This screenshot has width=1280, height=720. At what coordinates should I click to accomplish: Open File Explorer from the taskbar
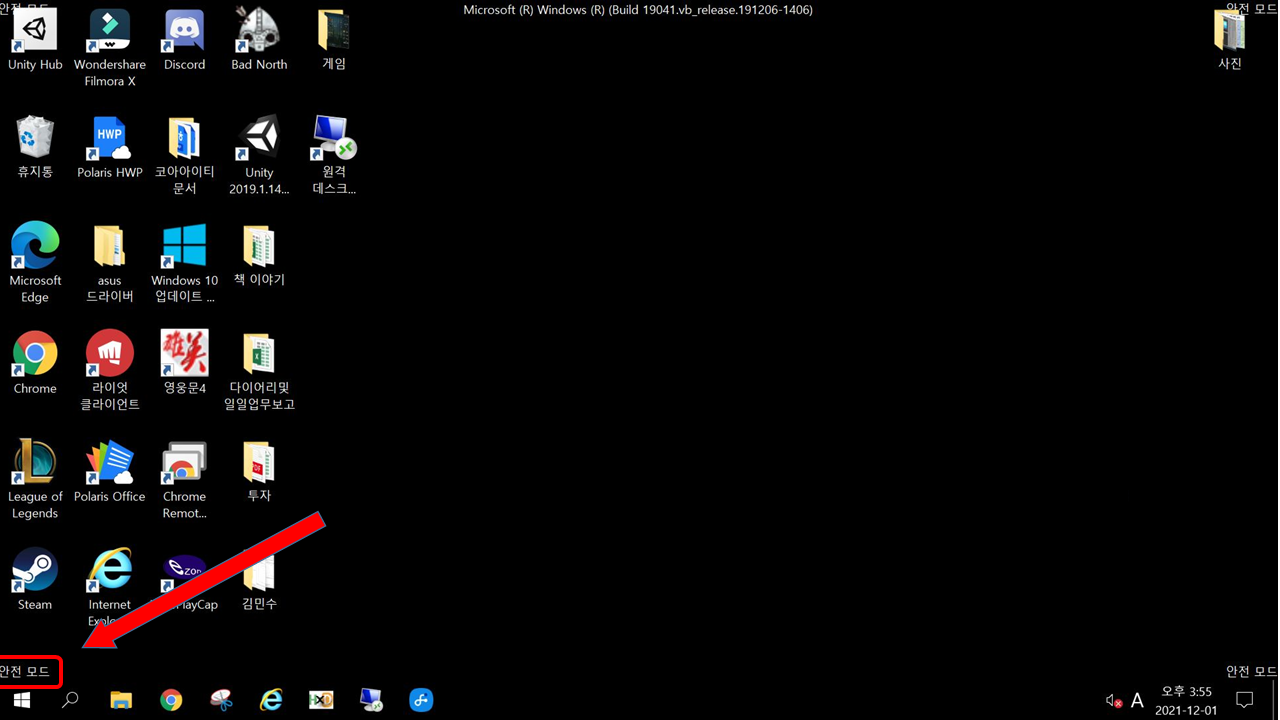click(x=121, y=700)
